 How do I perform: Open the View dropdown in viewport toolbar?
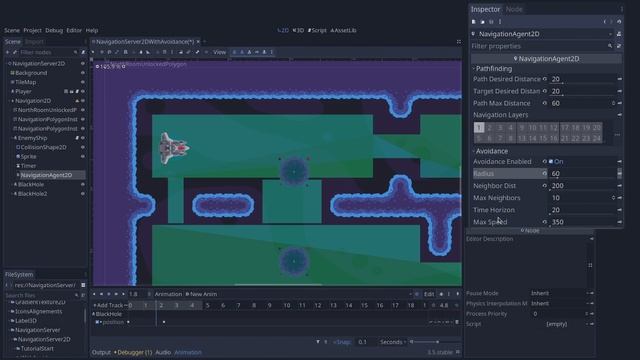219,52
